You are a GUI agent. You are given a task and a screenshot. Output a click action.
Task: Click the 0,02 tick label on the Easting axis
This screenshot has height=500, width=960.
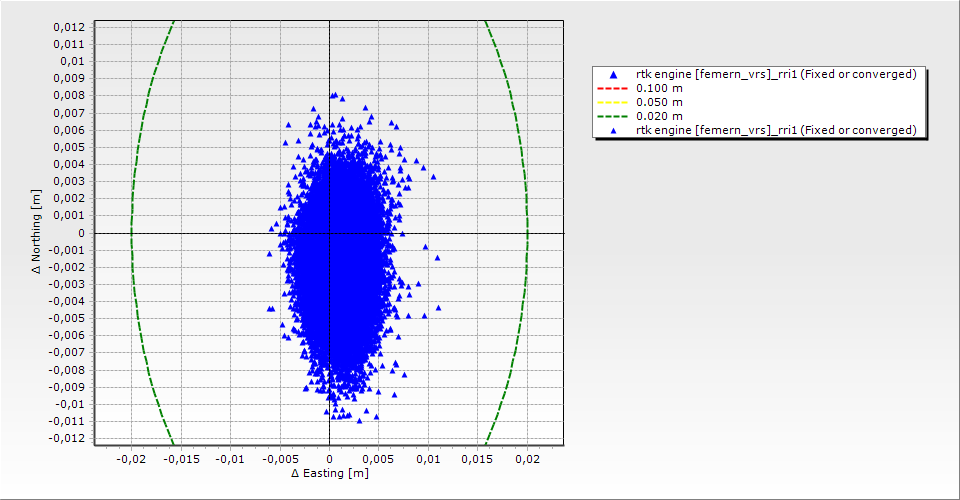(x=527, y=458)
